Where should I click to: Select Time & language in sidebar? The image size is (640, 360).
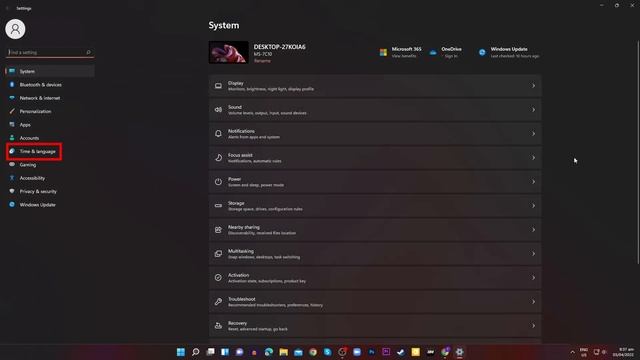click(37, 151)
